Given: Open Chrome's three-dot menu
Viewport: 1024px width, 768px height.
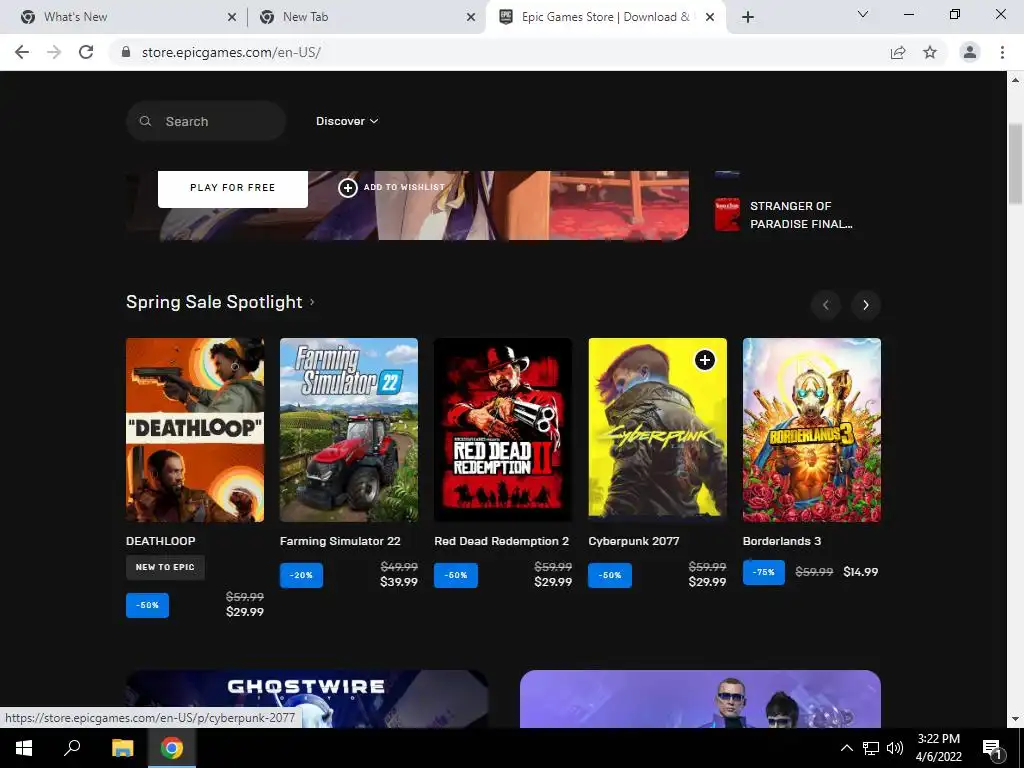Looking at the screenshot, I should (1002, 52).
